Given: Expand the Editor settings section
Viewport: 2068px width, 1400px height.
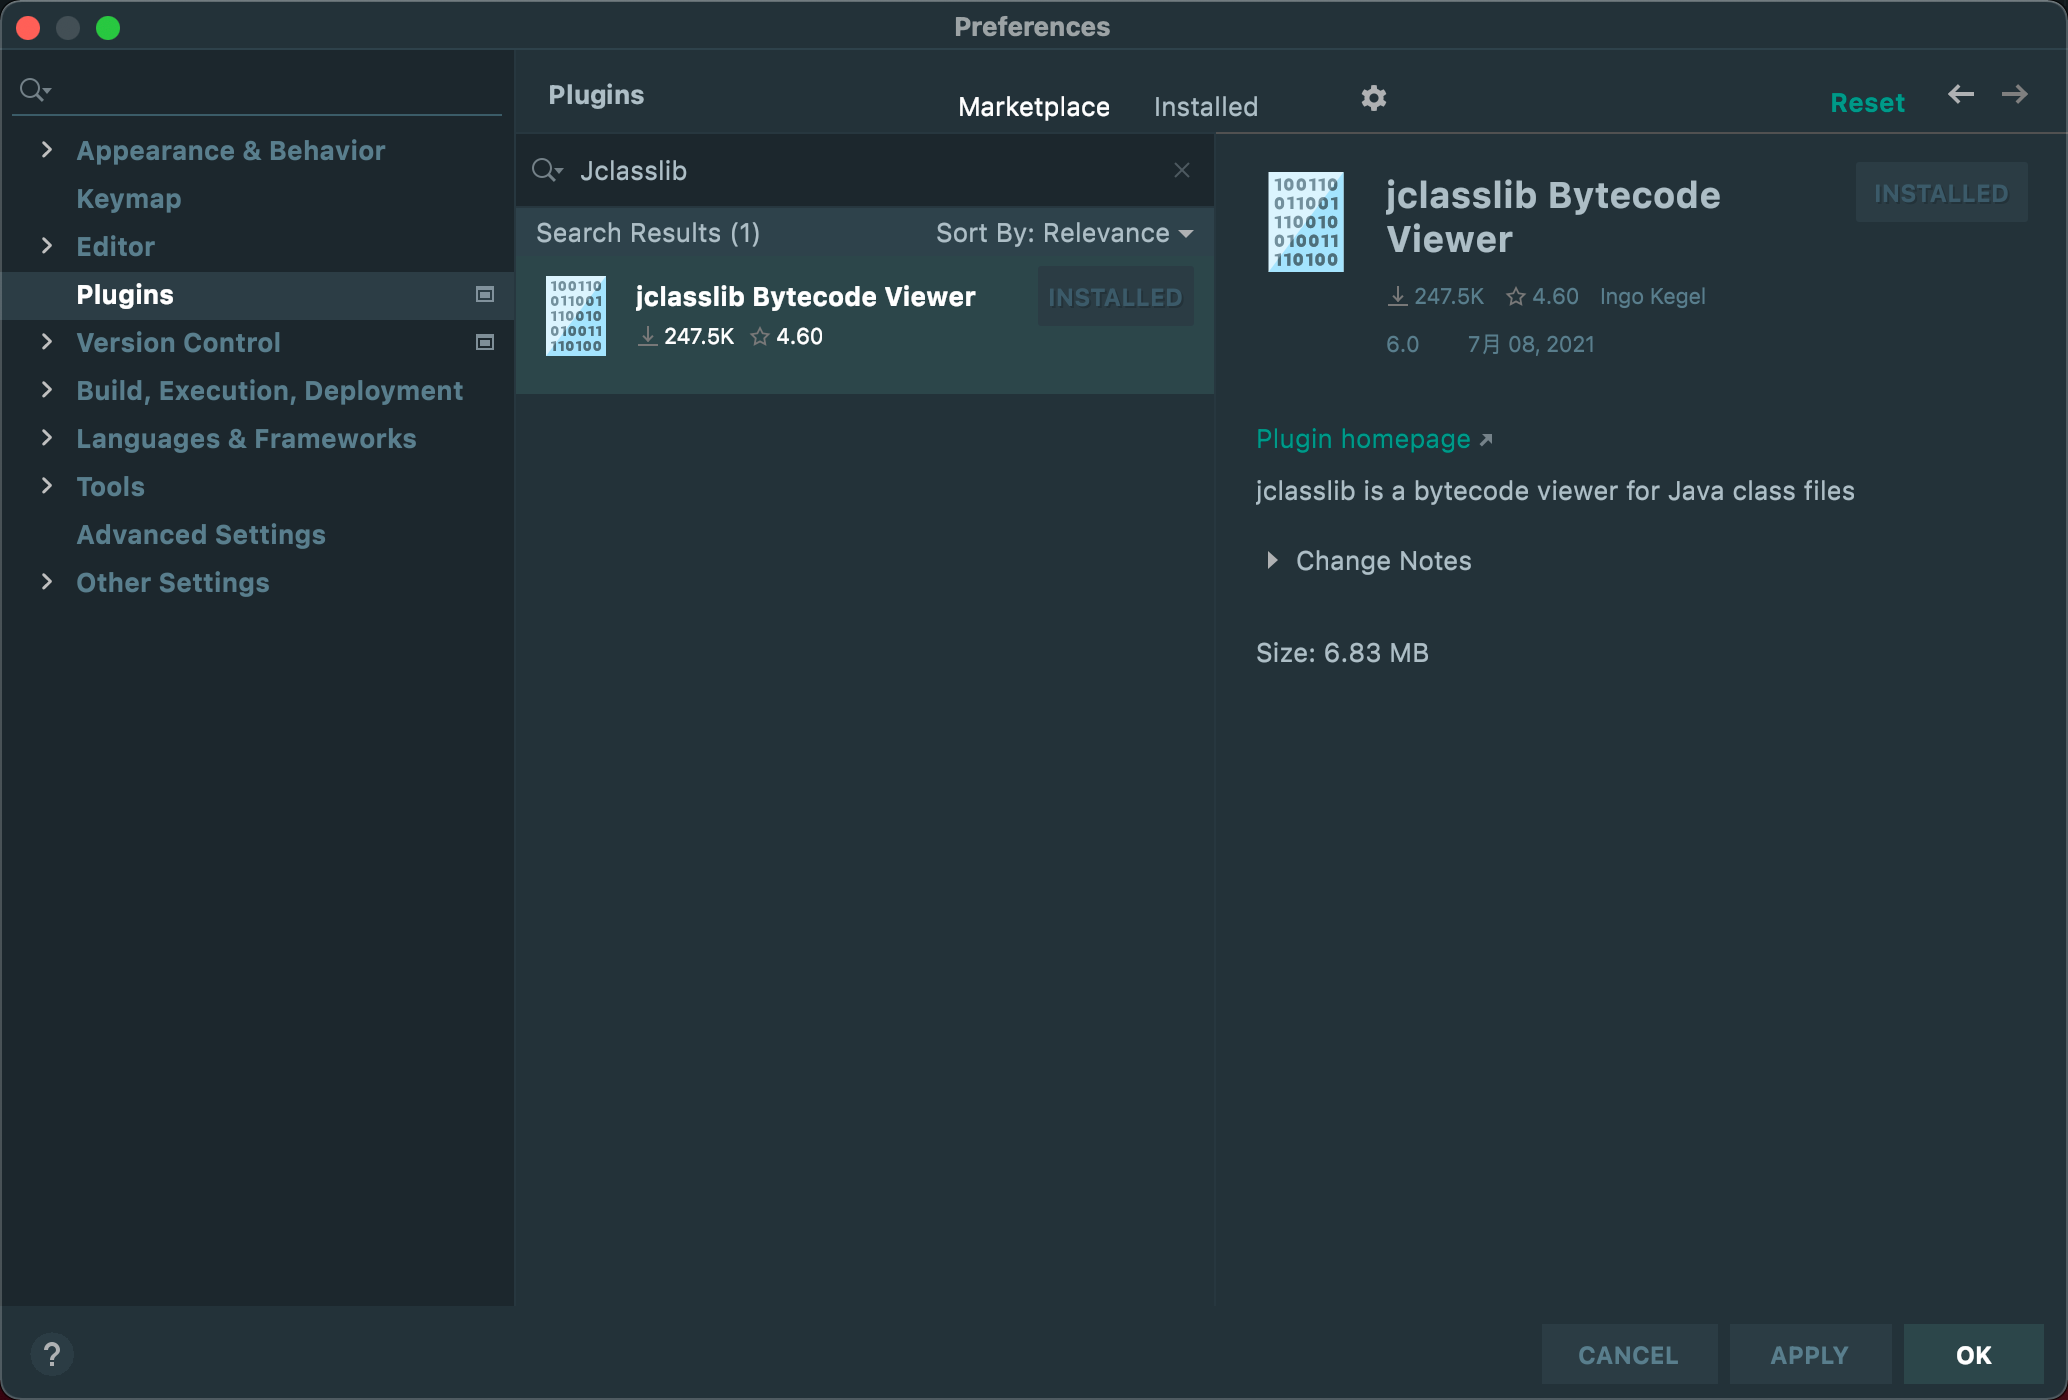Looking at the screenshot, I should (x=46, y=246).
